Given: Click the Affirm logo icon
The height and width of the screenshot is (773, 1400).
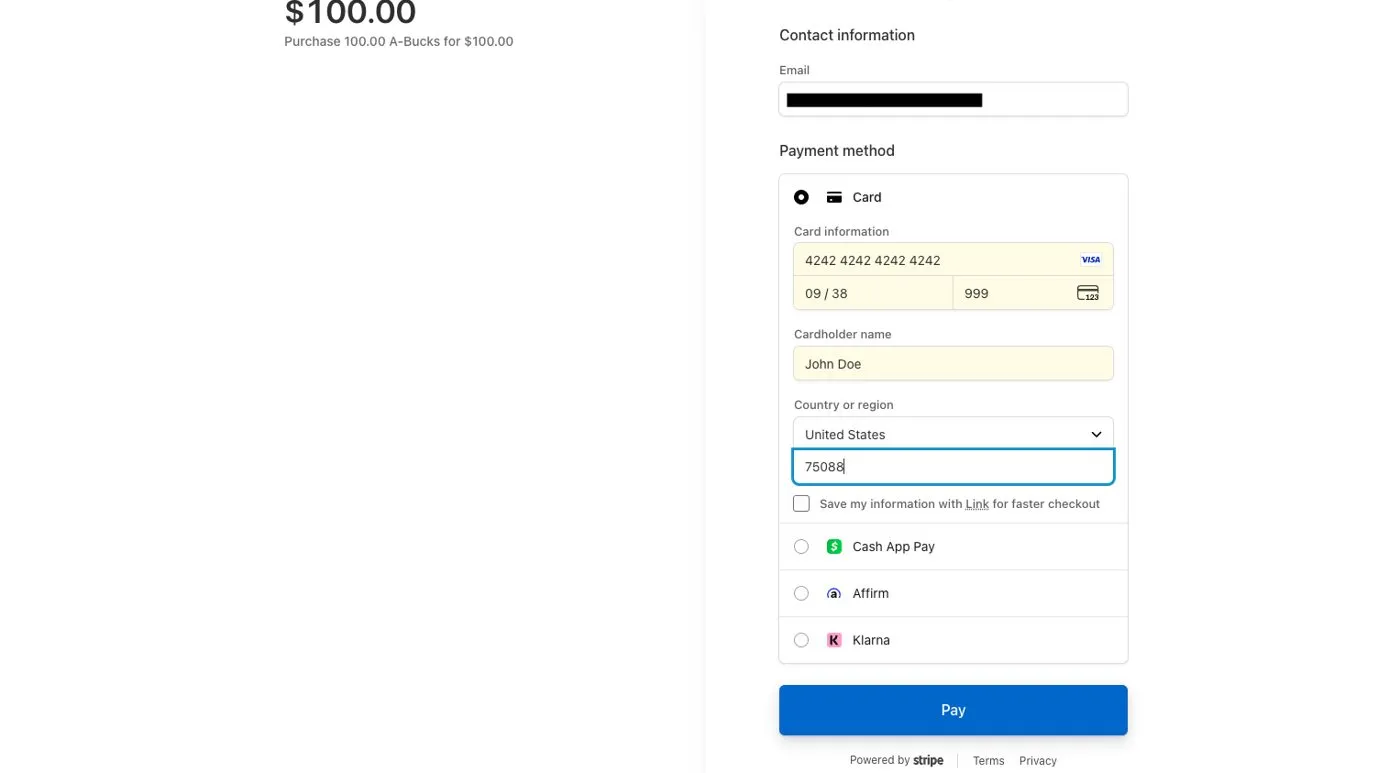Looking at the screenshot, I should 834,594.
